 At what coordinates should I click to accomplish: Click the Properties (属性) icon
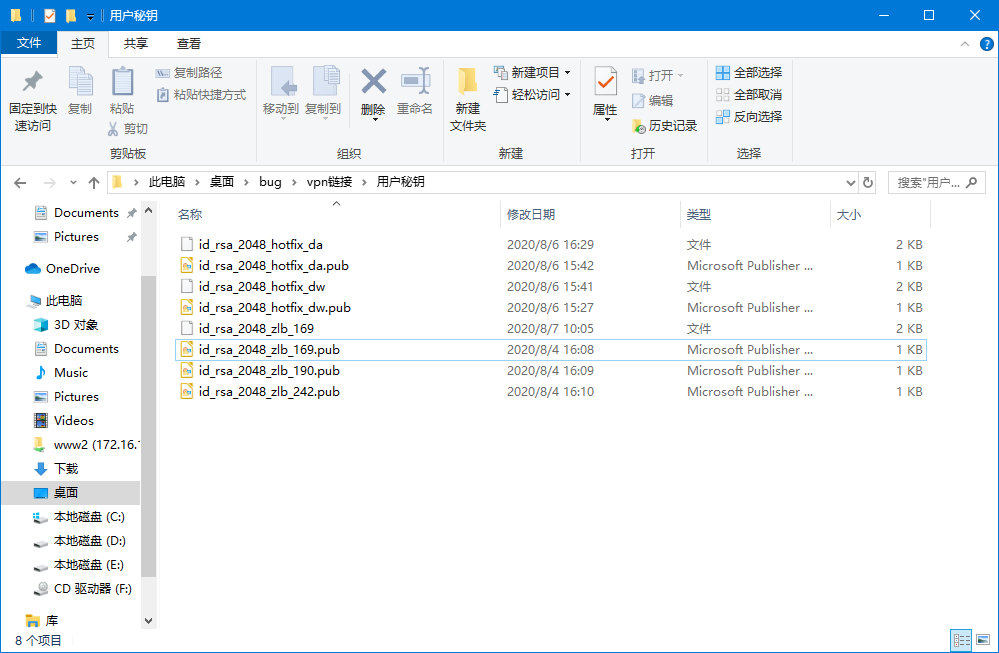[605, 83]
